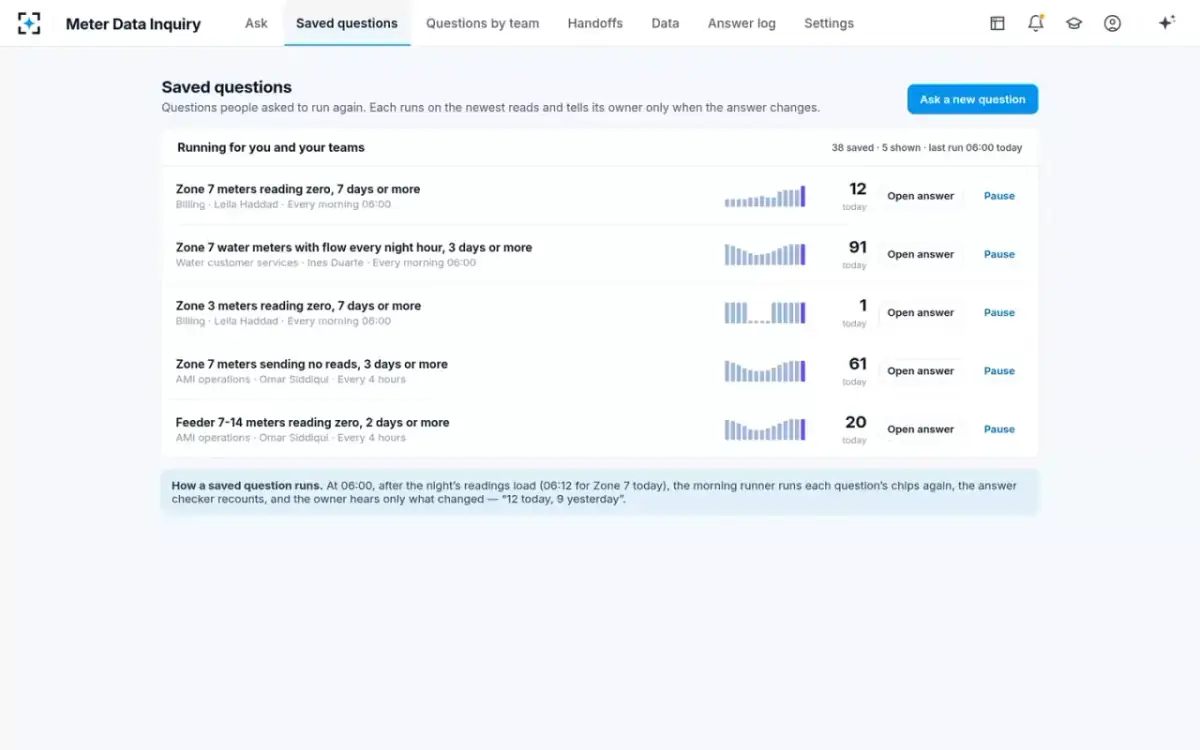Click the Meter Data Inquiry logo icon
The image size is (1200, 750).
pos(29,23)
